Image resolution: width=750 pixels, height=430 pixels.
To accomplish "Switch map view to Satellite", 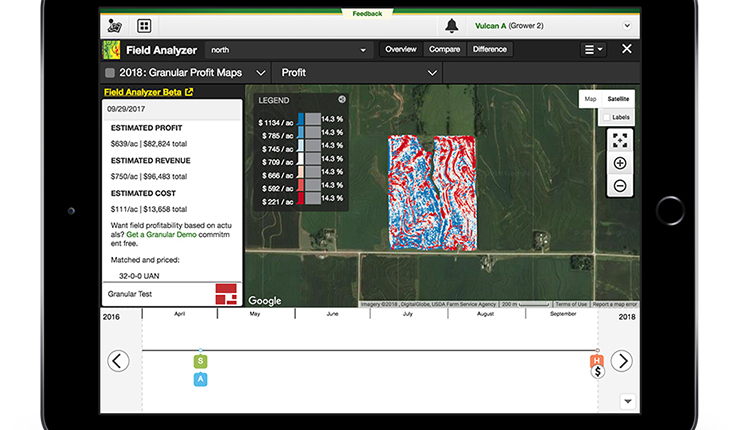I will click(618, 99).
